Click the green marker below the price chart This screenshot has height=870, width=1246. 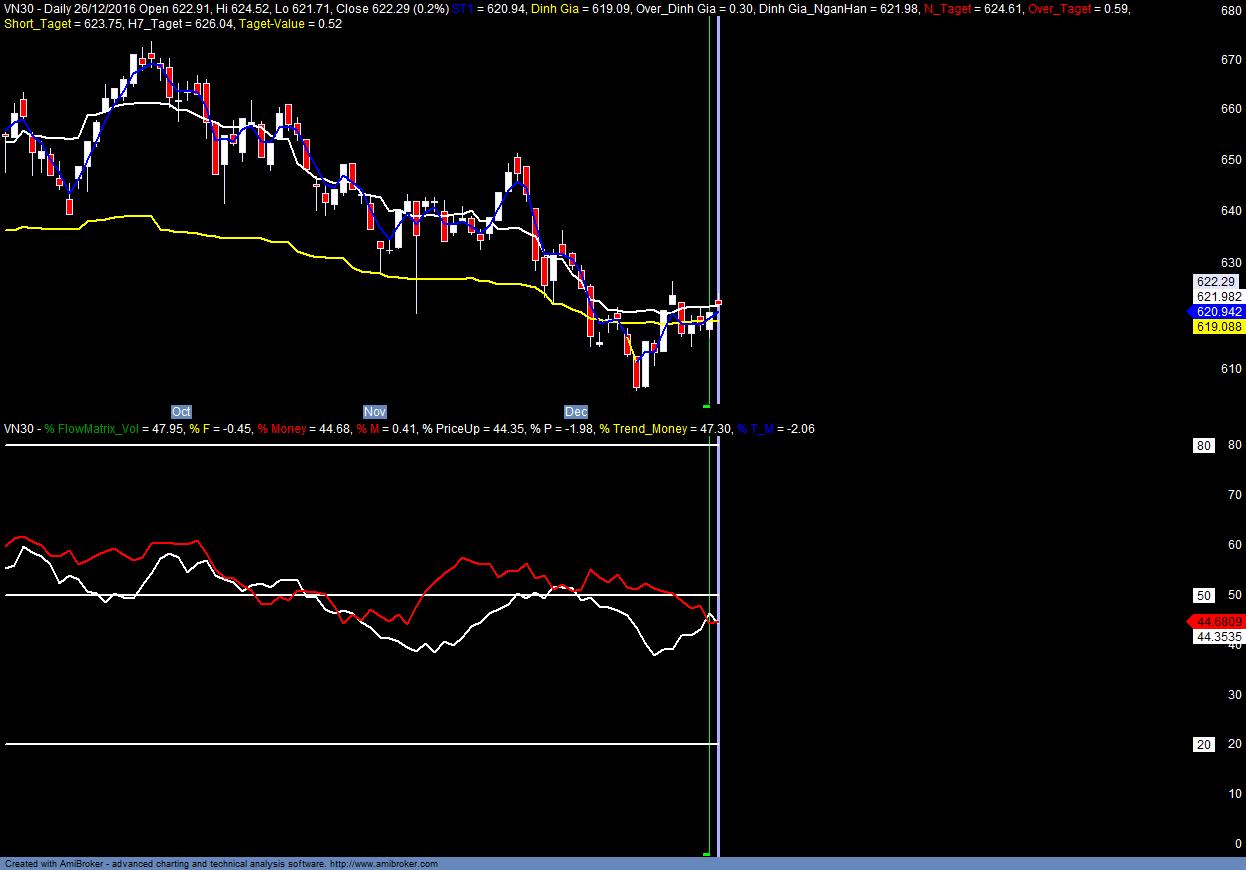tap(706, 406)
